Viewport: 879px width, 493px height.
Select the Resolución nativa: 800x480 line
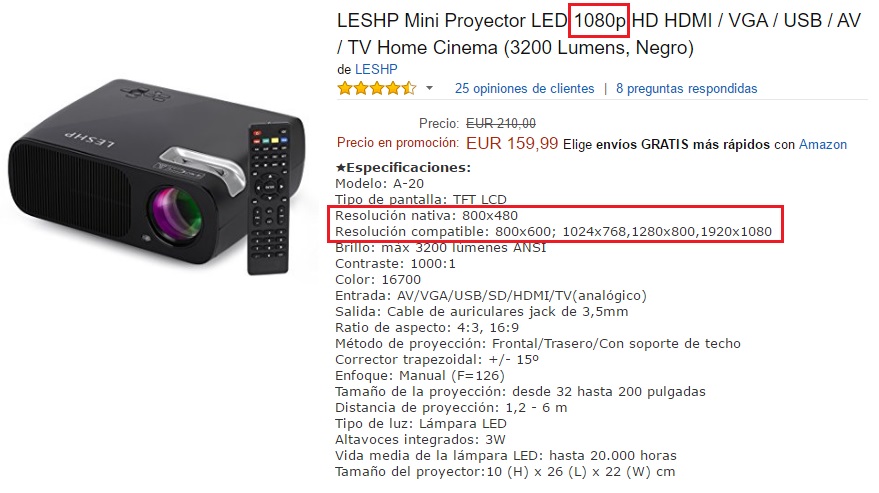click(427, 215)
